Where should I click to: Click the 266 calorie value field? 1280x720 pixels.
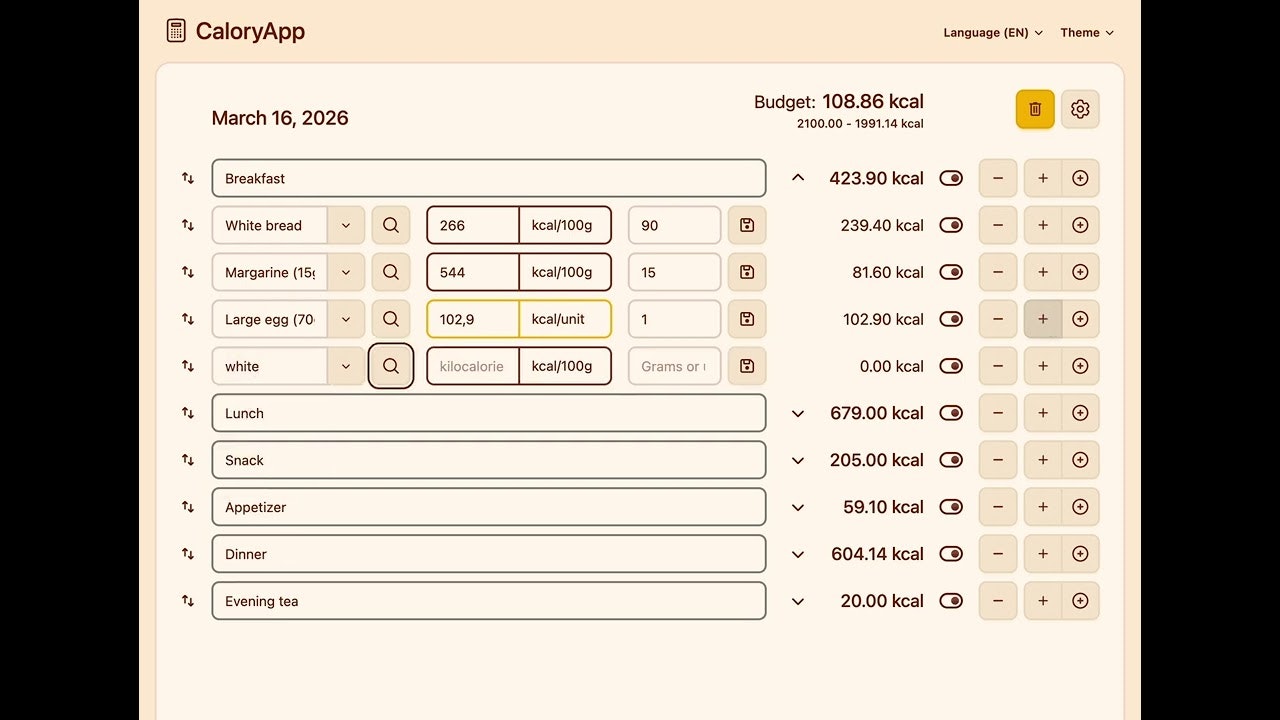pos(473,225)
